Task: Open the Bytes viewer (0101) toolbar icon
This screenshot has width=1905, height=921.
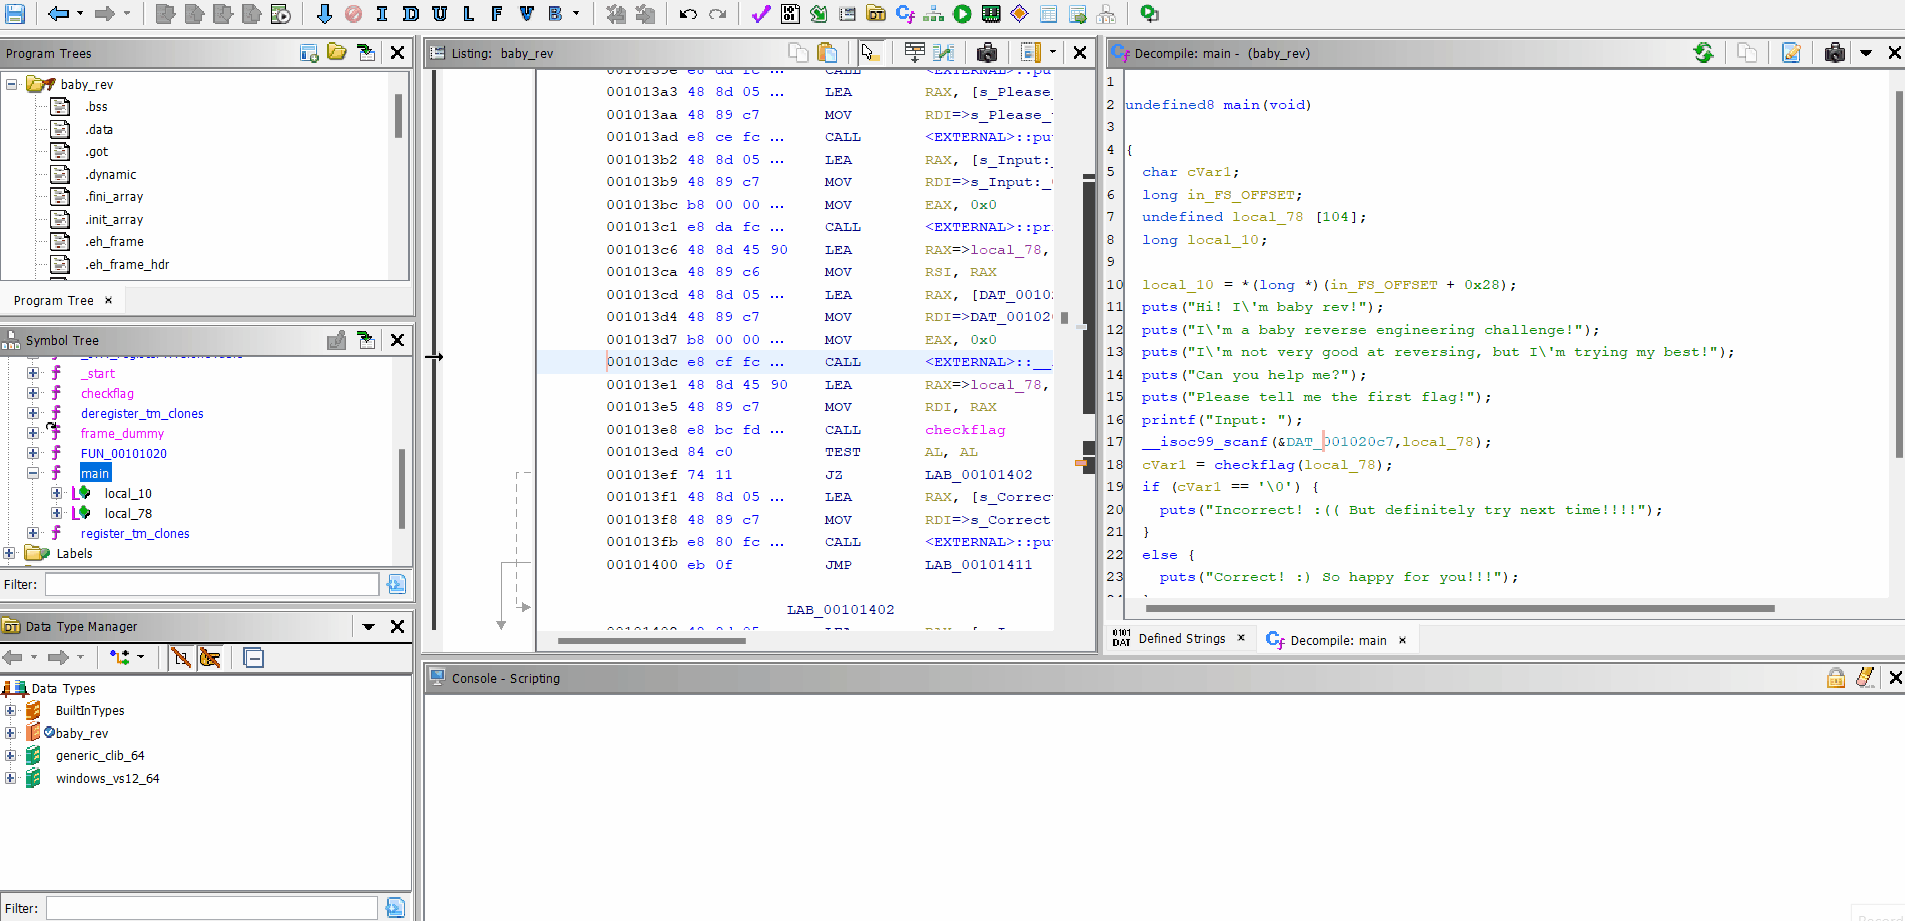Action: (x=790, y=14)
